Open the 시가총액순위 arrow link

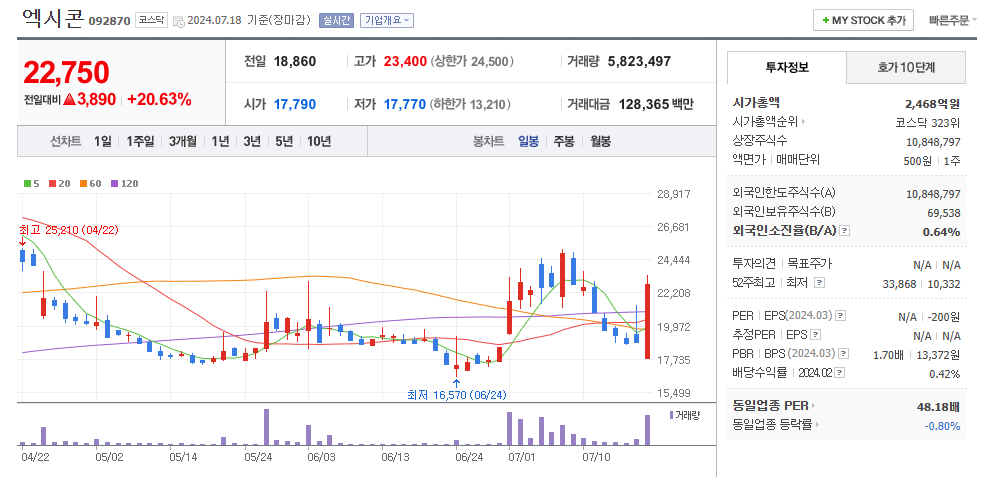pyautogui.click(x=803, y=121)
